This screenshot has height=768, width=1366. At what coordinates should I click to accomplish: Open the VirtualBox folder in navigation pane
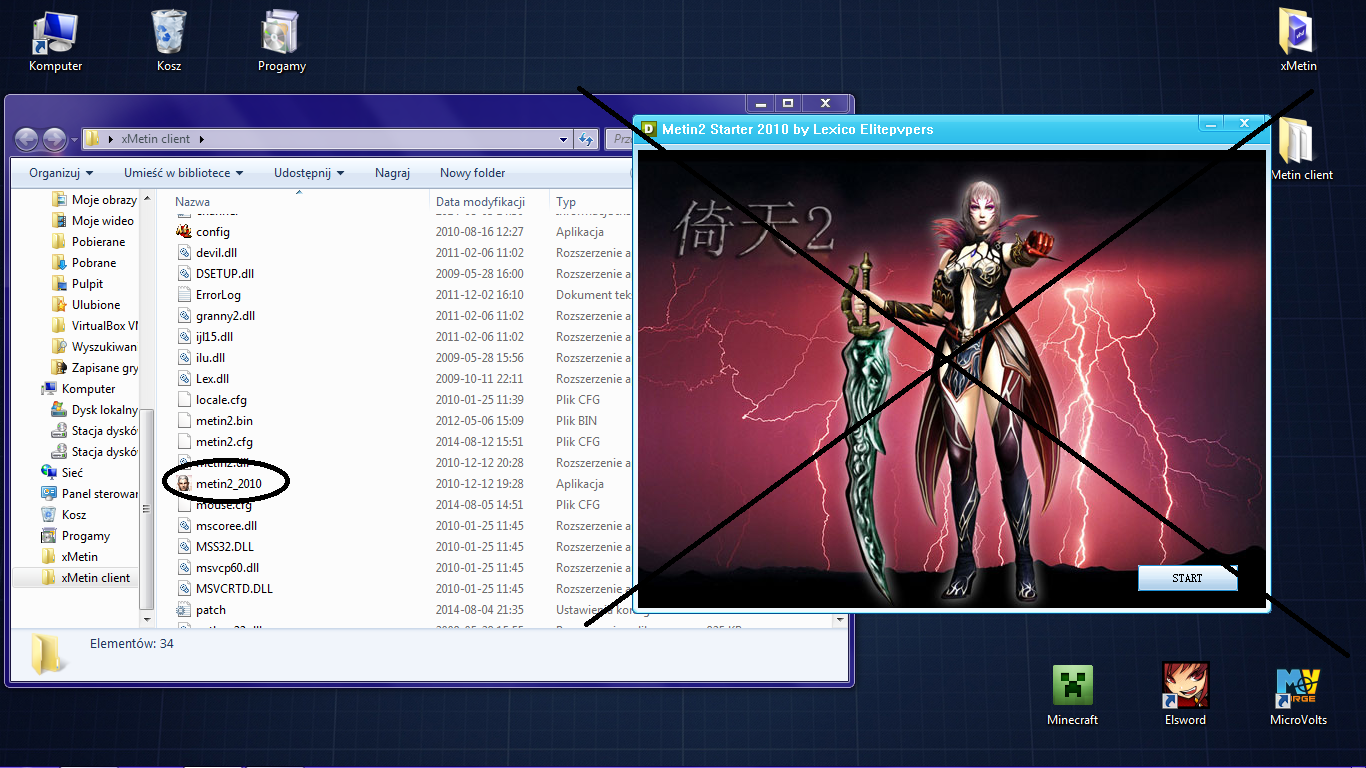[x=95, y=326]
